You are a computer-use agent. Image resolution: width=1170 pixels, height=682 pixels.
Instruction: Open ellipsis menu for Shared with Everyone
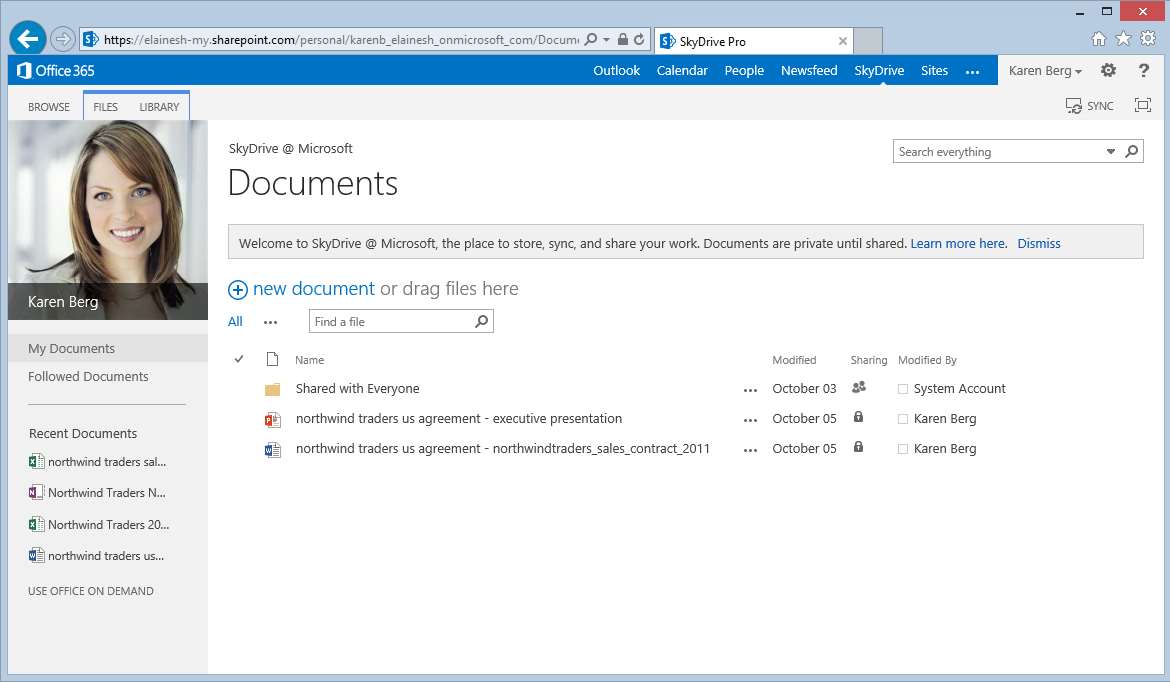click(x=750, y=390)
